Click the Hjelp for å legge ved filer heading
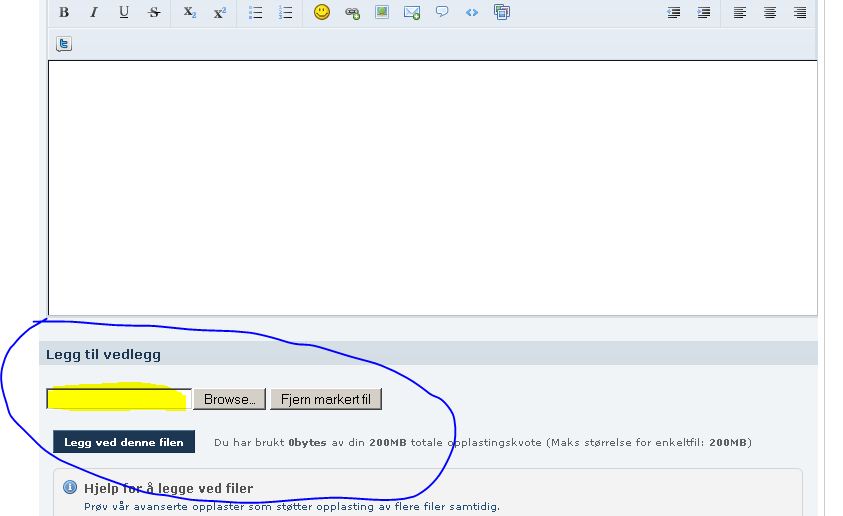The height and width of the screenshot is (516, 843). 168,488
